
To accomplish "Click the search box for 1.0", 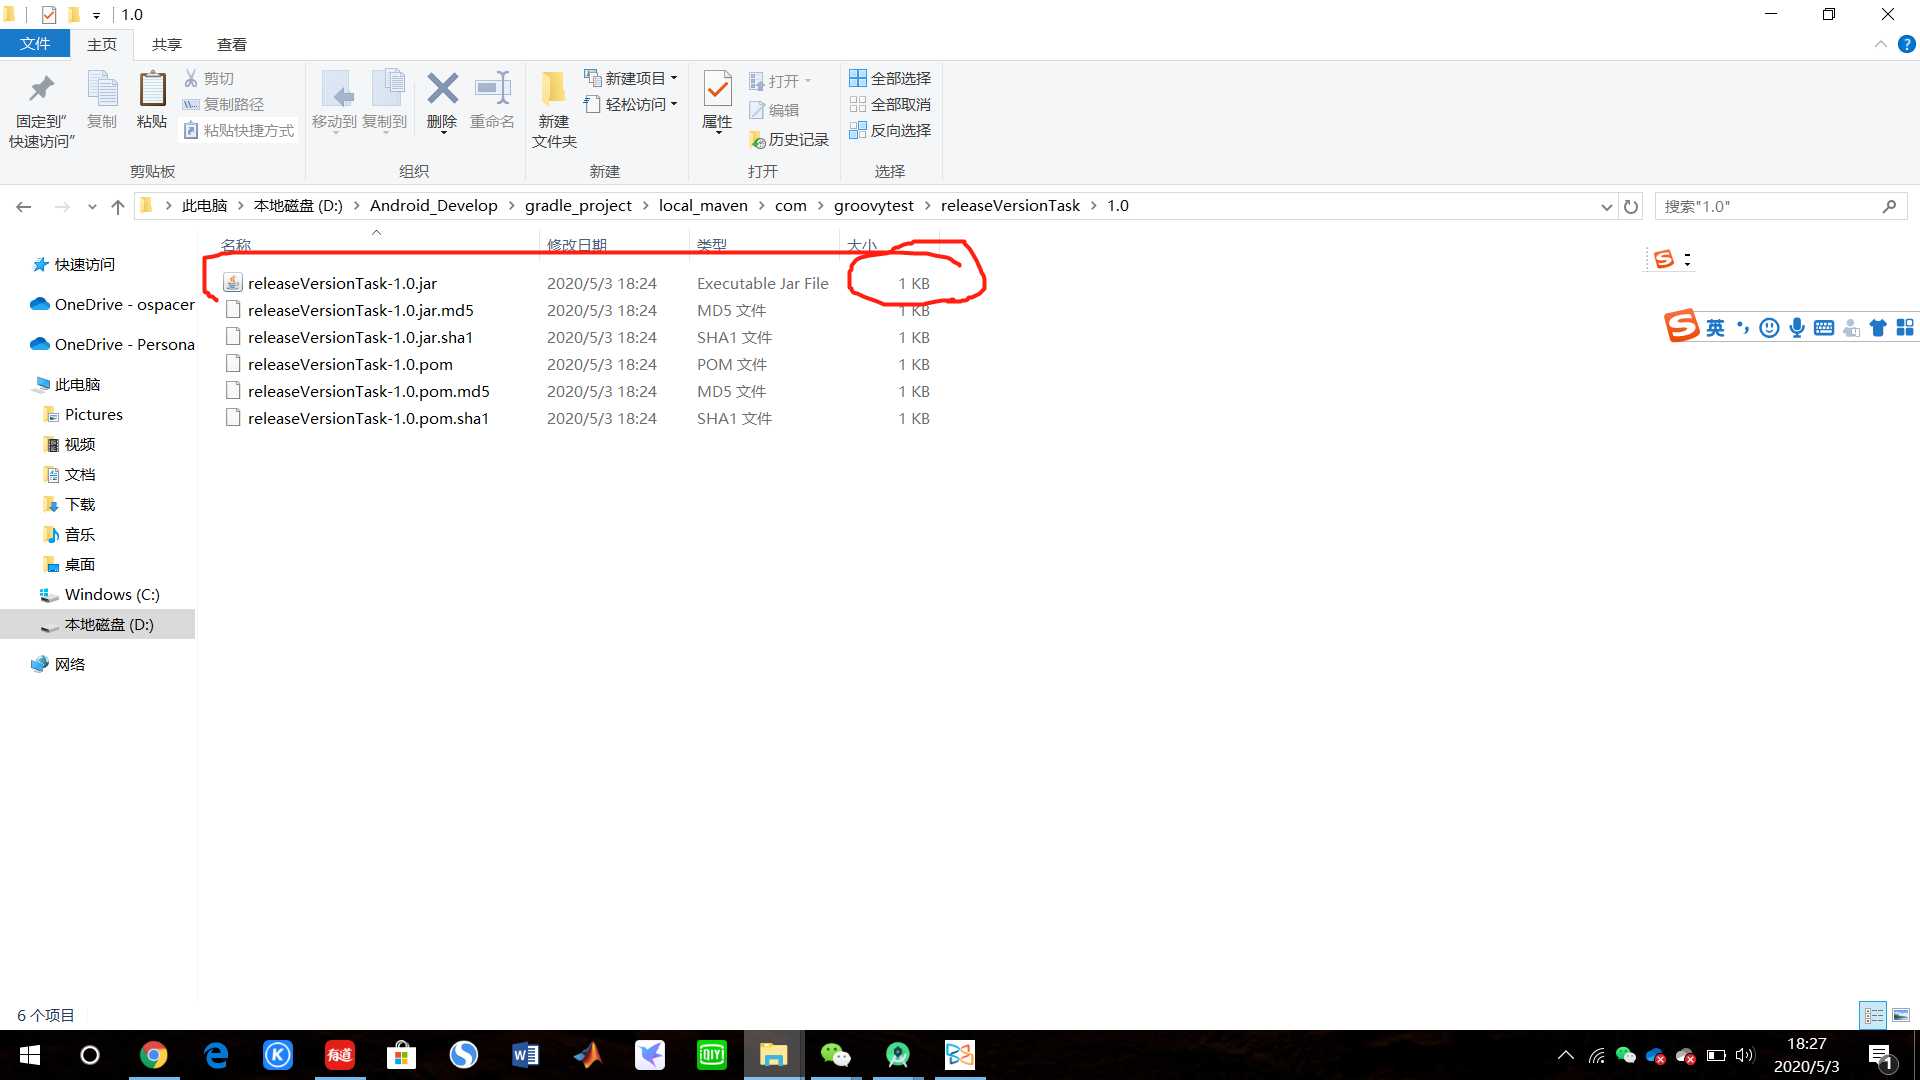I will 1780,206.
